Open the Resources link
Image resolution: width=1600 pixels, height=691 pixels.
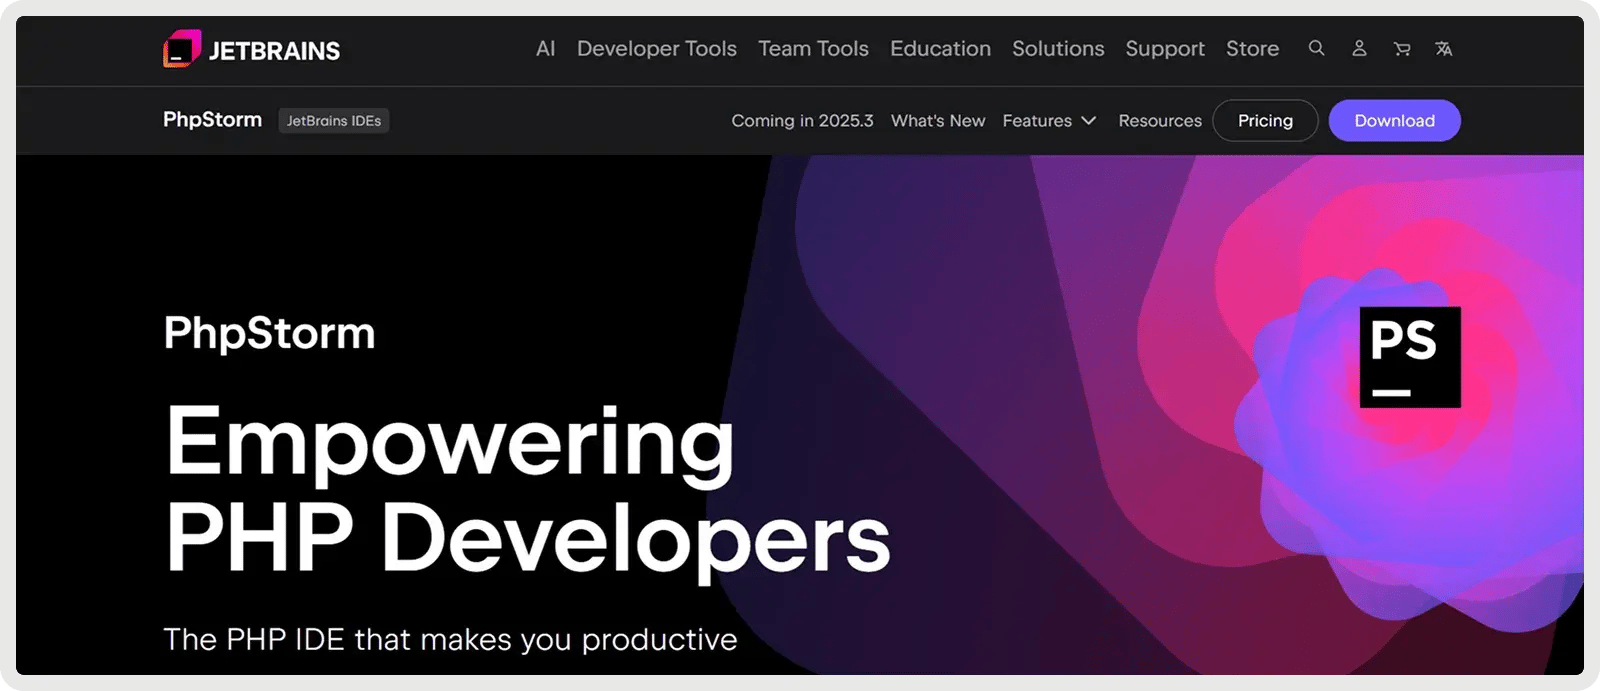(1160, 120)
